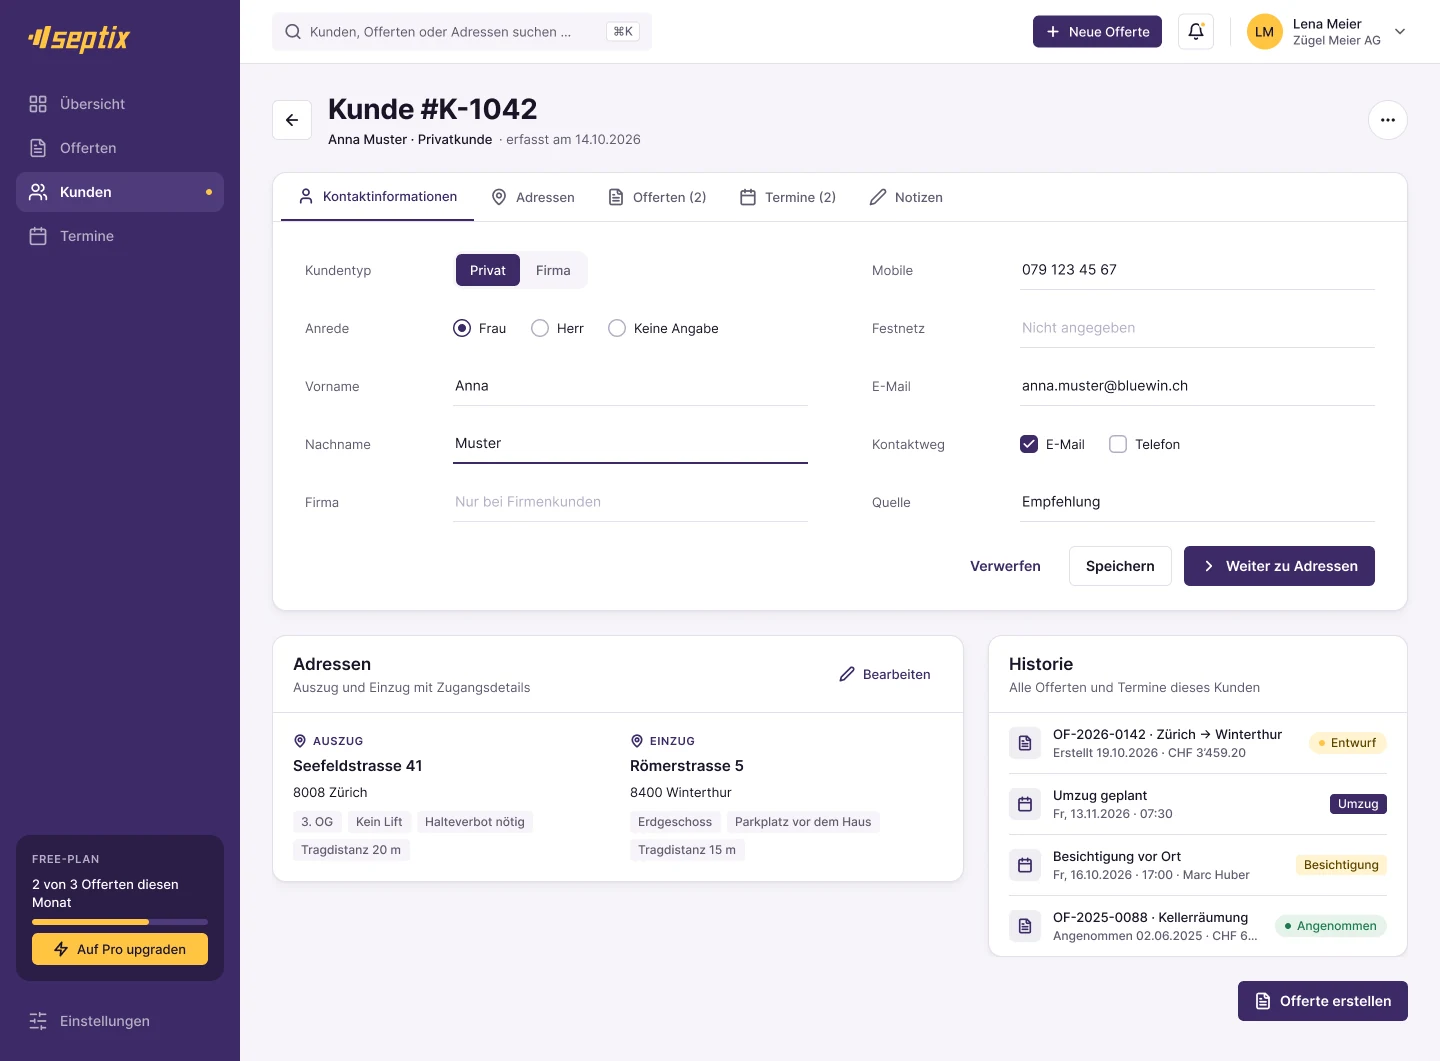This screenshot has height=1061, width=1440.
Task: Open Offerten in the sidebar
Action: click(x=120, y=148)
